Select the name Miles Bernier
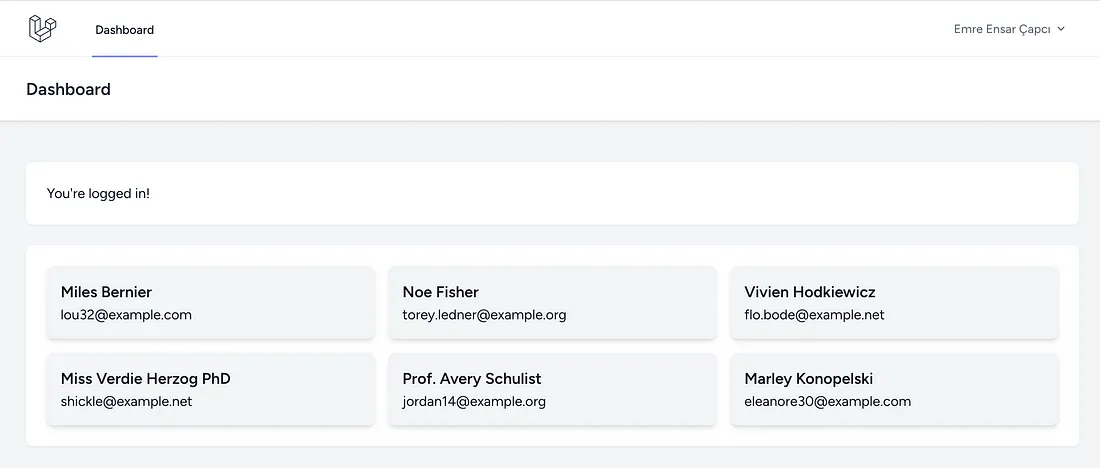Viewport: 1100px width, 468px height. click(106, 292)
